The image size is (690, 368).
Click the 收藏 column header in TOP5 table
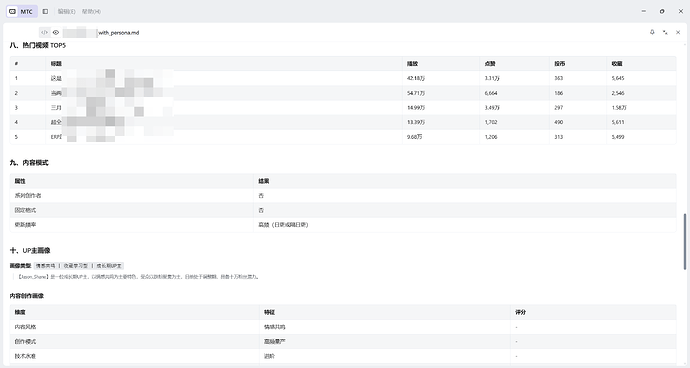click(617, 64)
